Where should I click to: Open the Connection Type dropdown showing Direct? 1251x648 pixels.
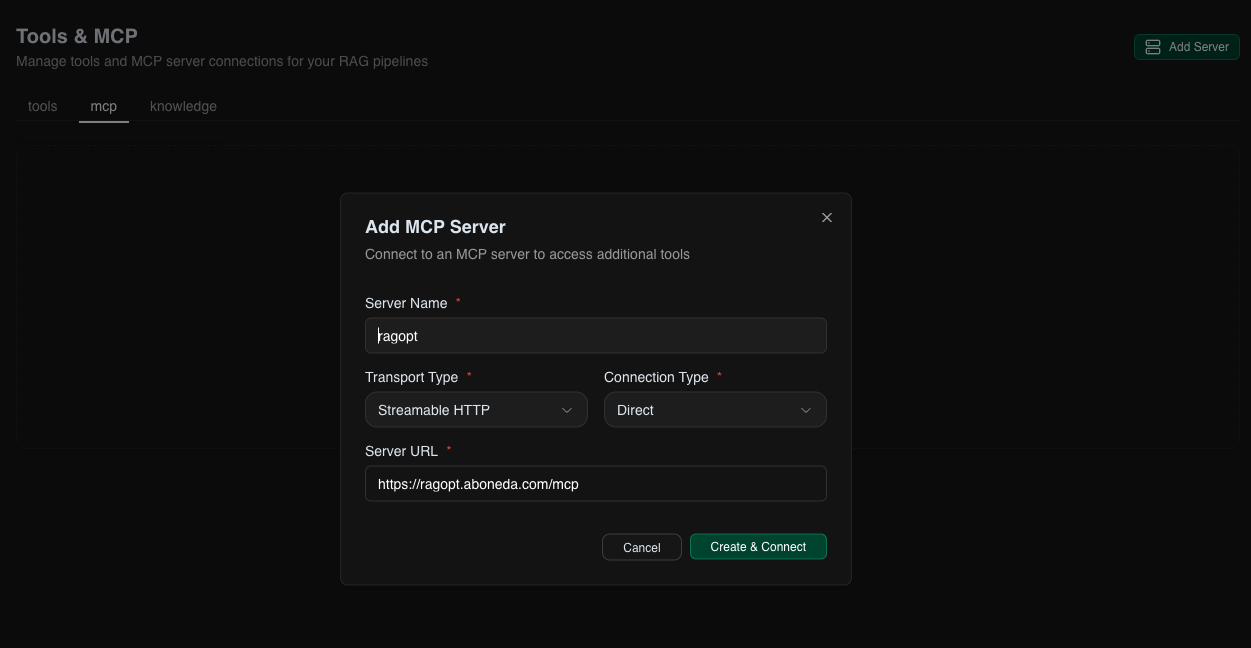pos(715,410)
